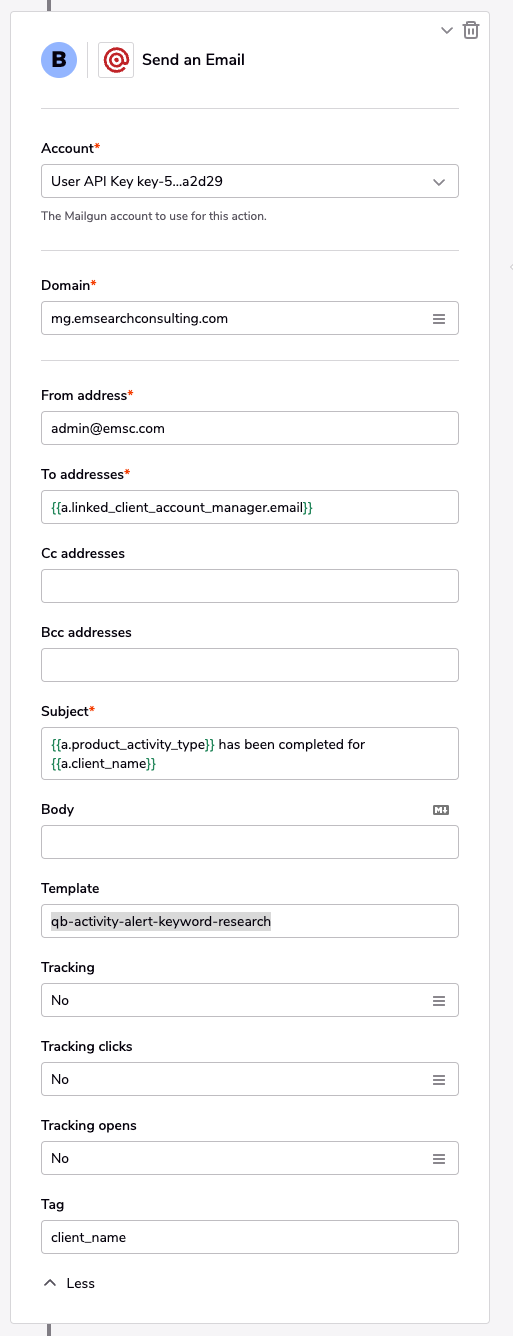Collapse extra fields with Less
This screenshot has width=513, height=1336.
69,1283
